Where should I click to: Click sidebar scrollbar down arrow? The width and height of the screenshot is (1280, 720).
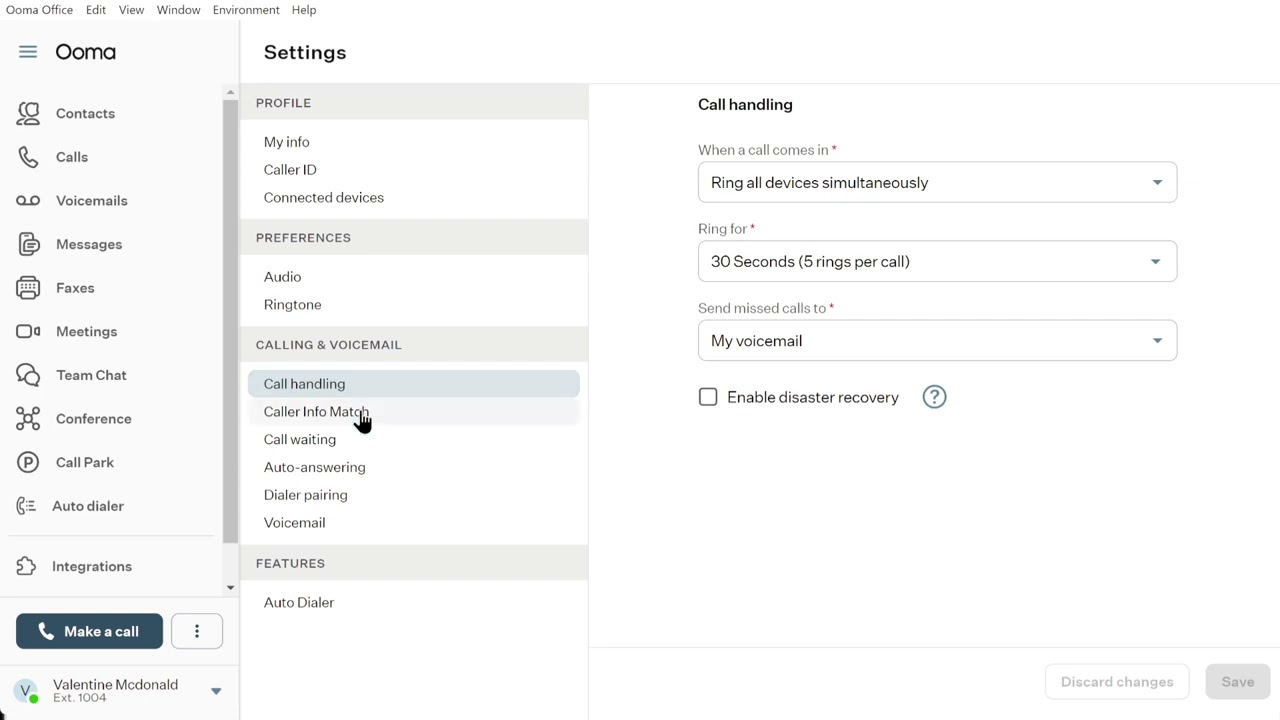230,588
